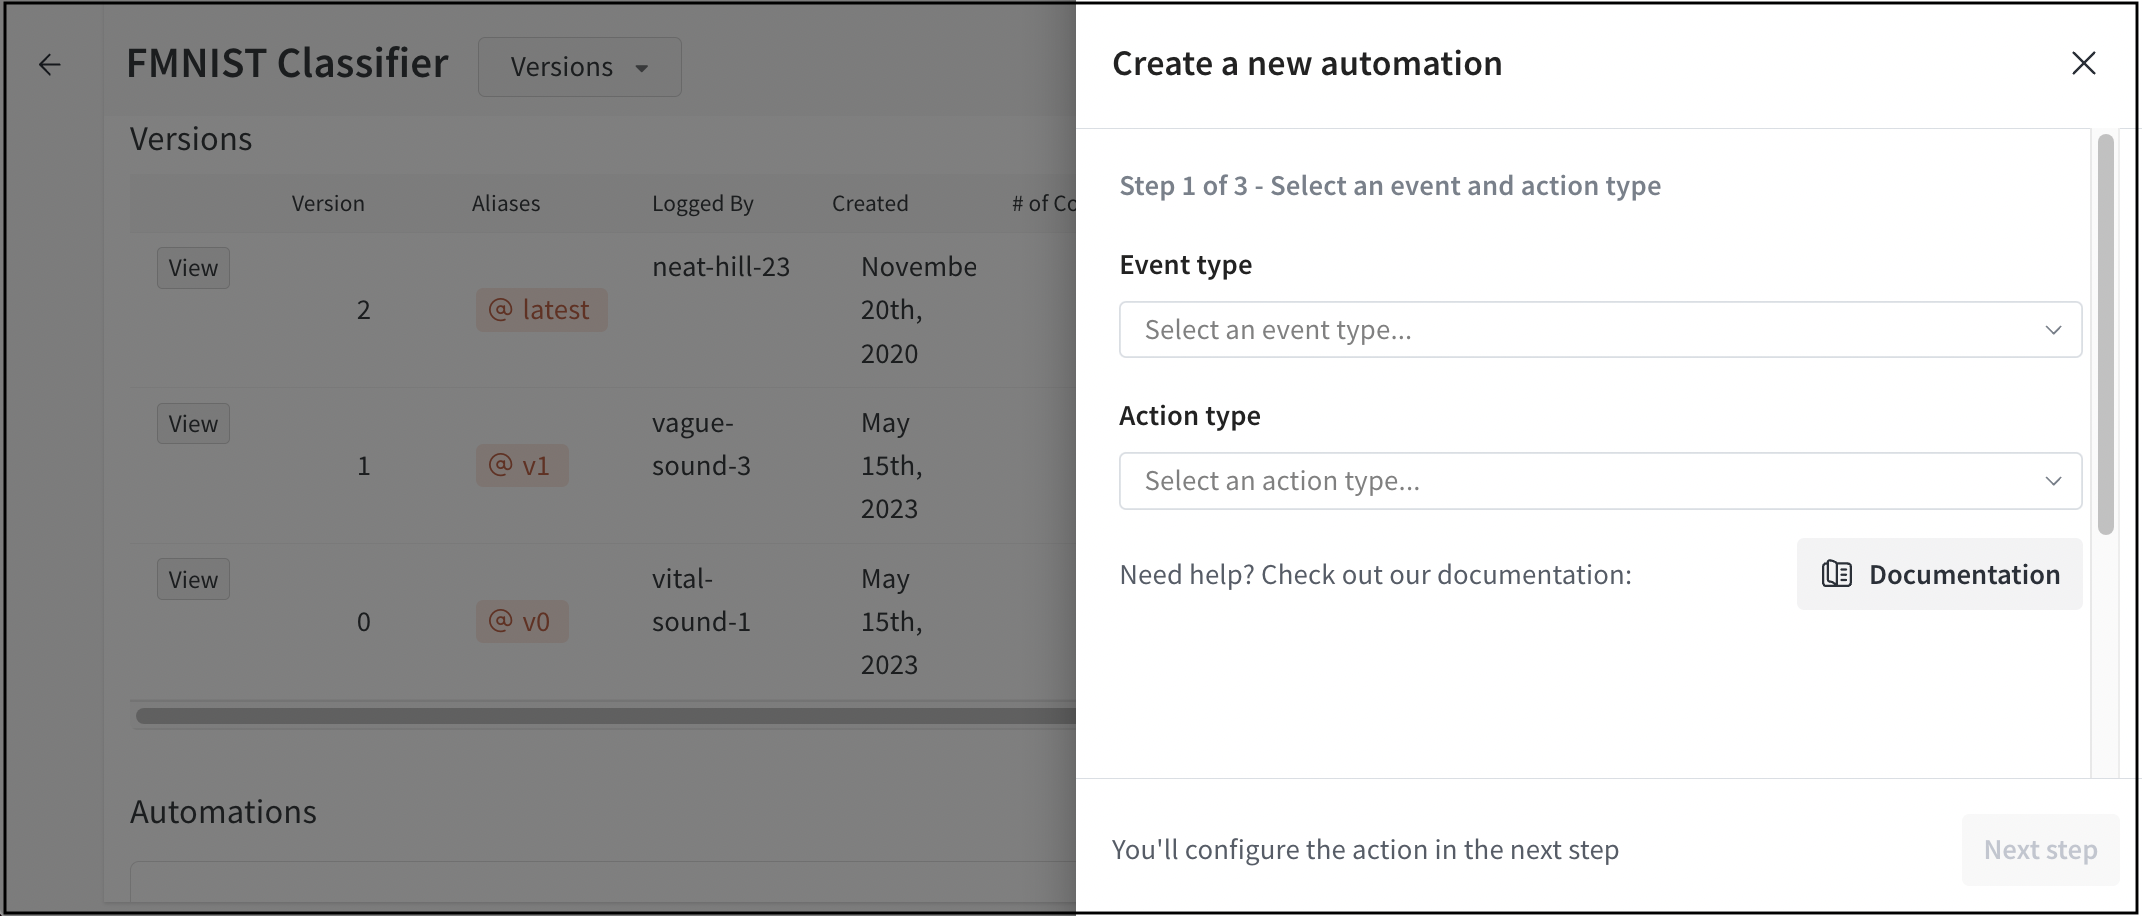View version 1 logged by vague-sound-3
The image size is (2142, 916).
193,424
